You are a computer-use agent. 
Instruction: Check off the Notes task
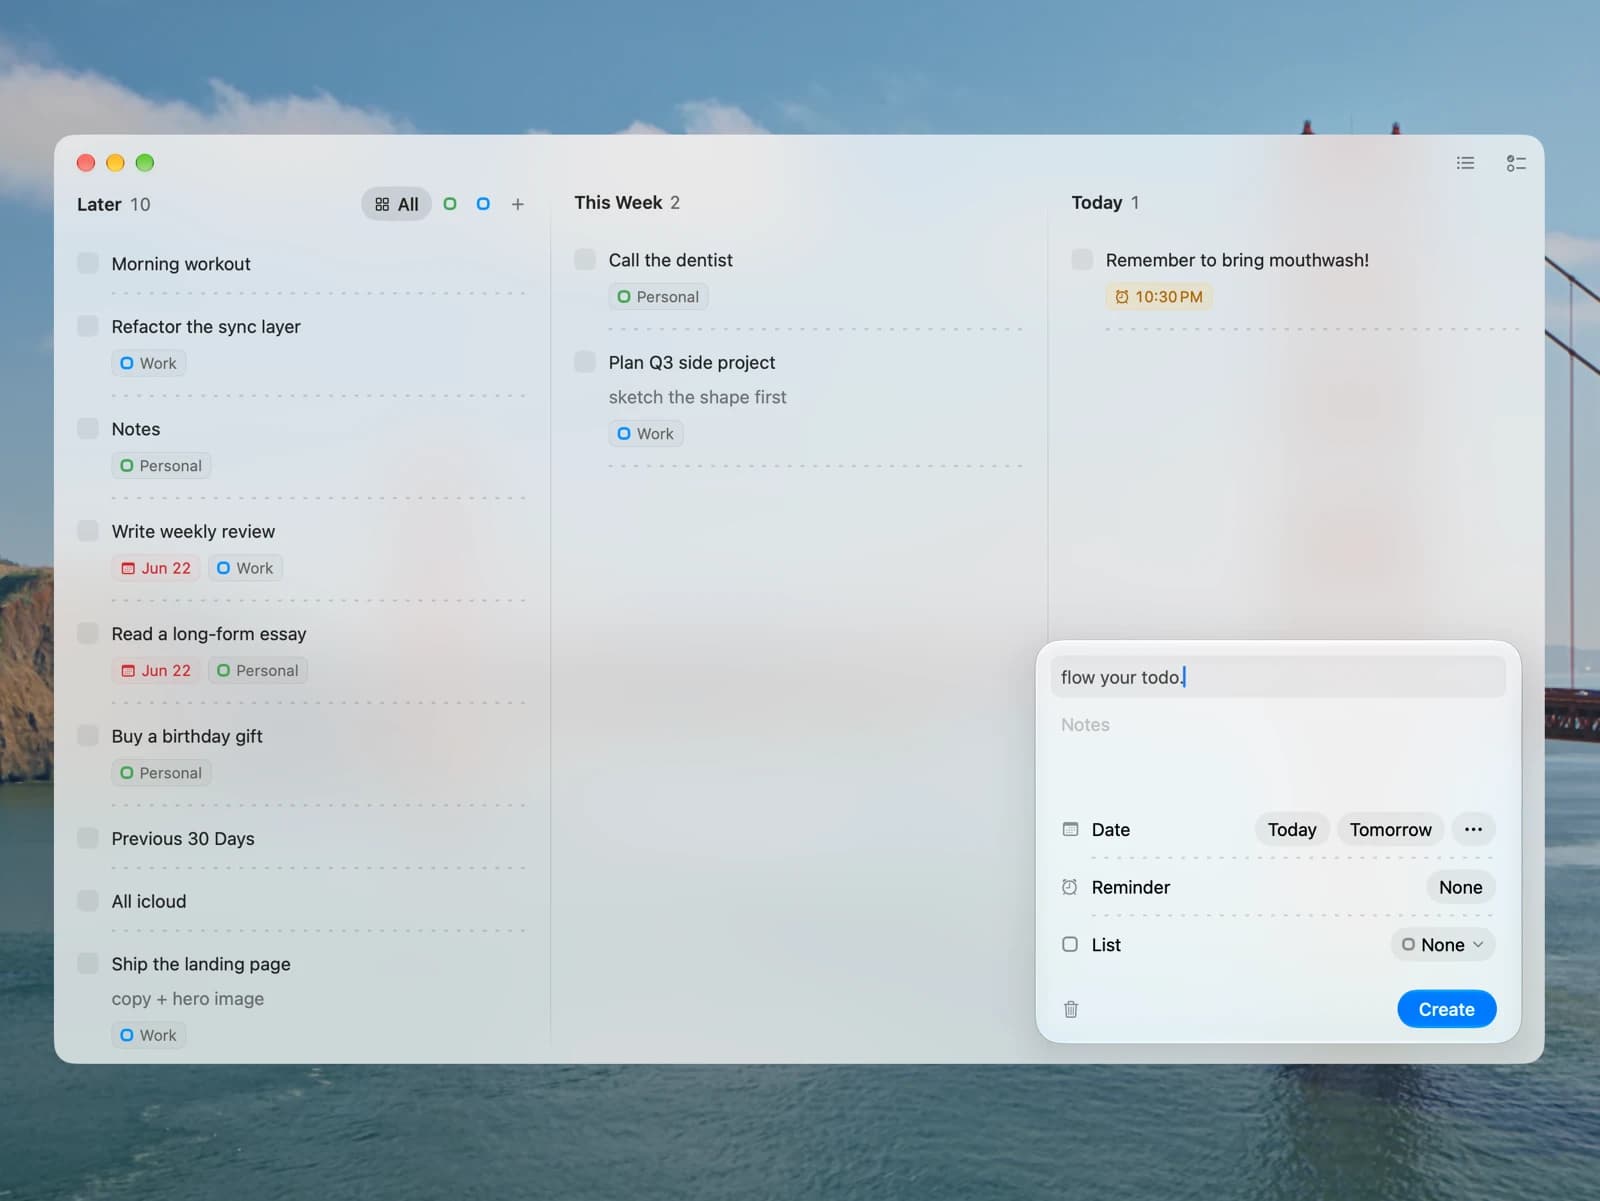pyautogui.click(x=88, y=428)
